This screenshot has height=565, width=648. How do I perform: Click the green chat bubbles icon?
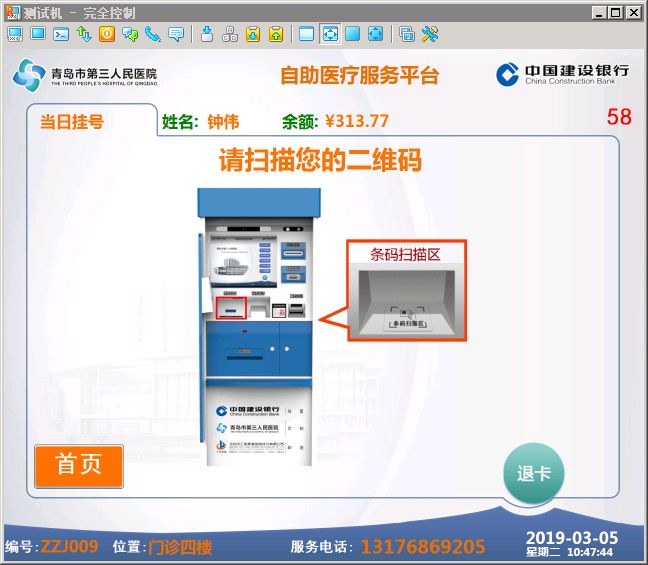(x=130, y=34)
